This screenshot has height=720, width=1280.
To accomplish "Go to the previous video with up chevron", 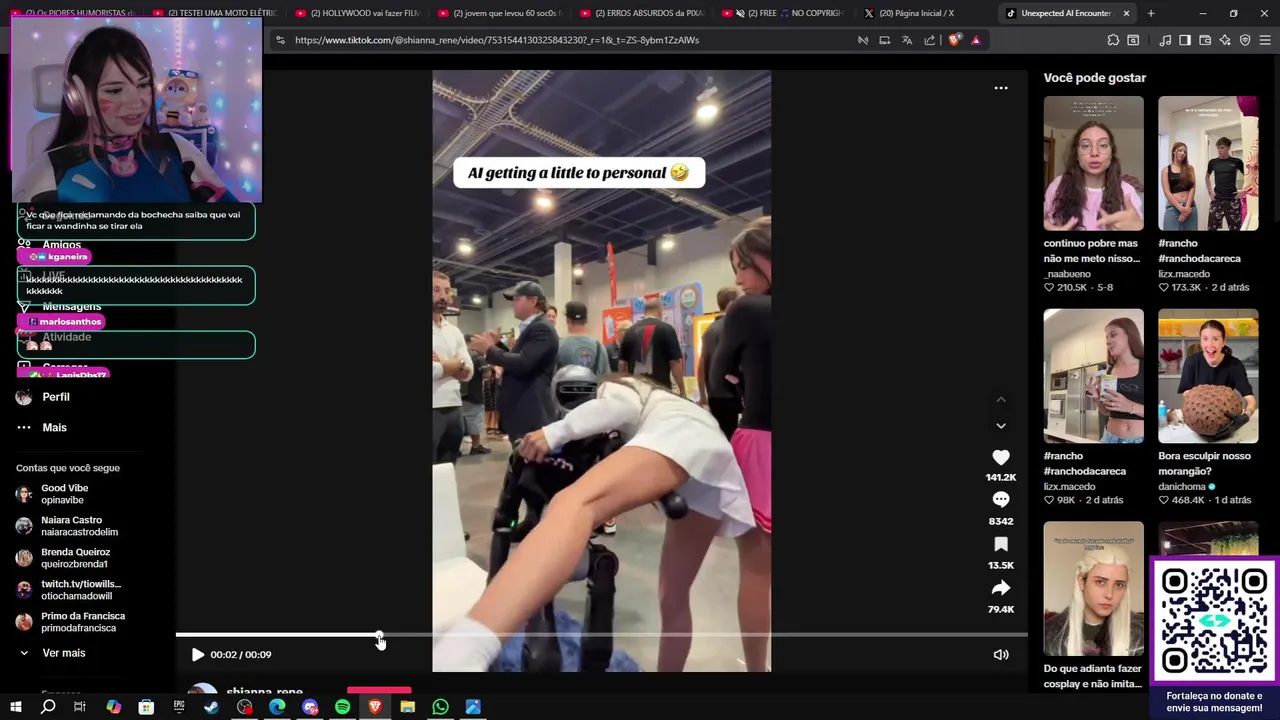I will tap(1001, 400).
